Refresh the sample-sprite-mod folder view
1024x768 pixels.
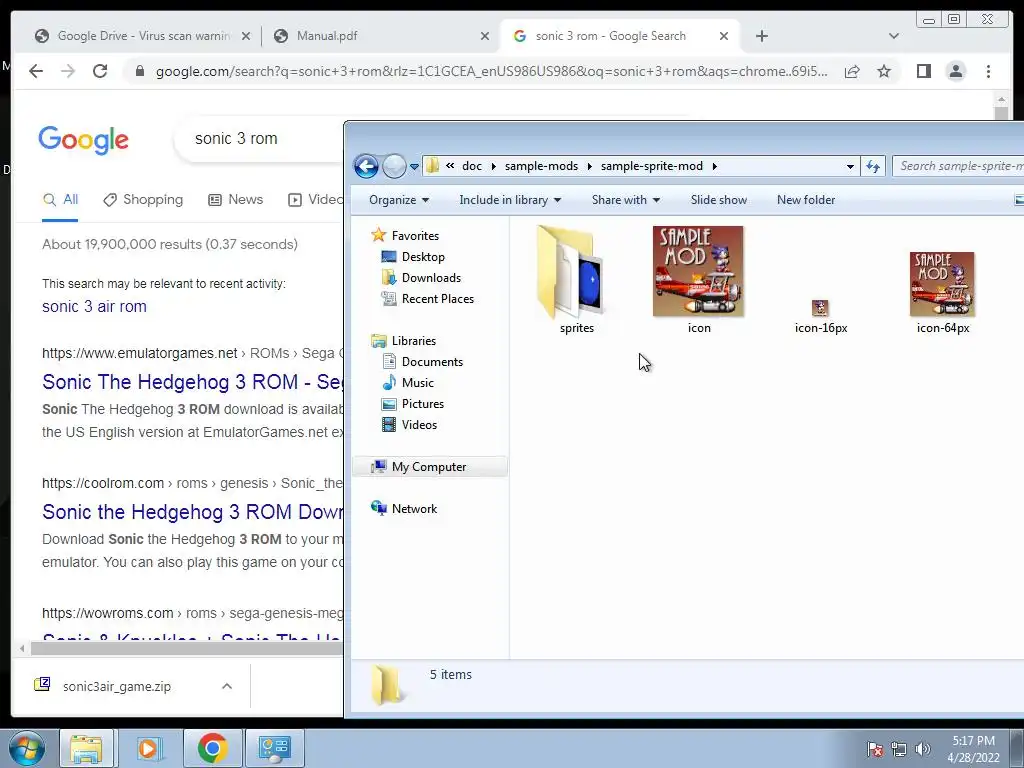[873, 167]
